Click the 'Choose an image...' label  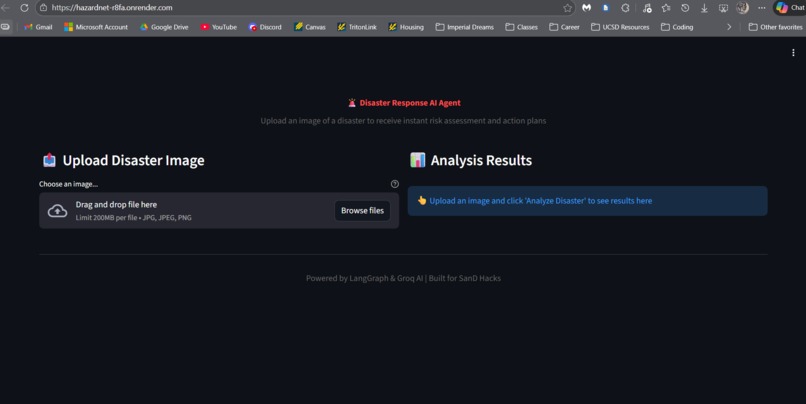(68, 184)
